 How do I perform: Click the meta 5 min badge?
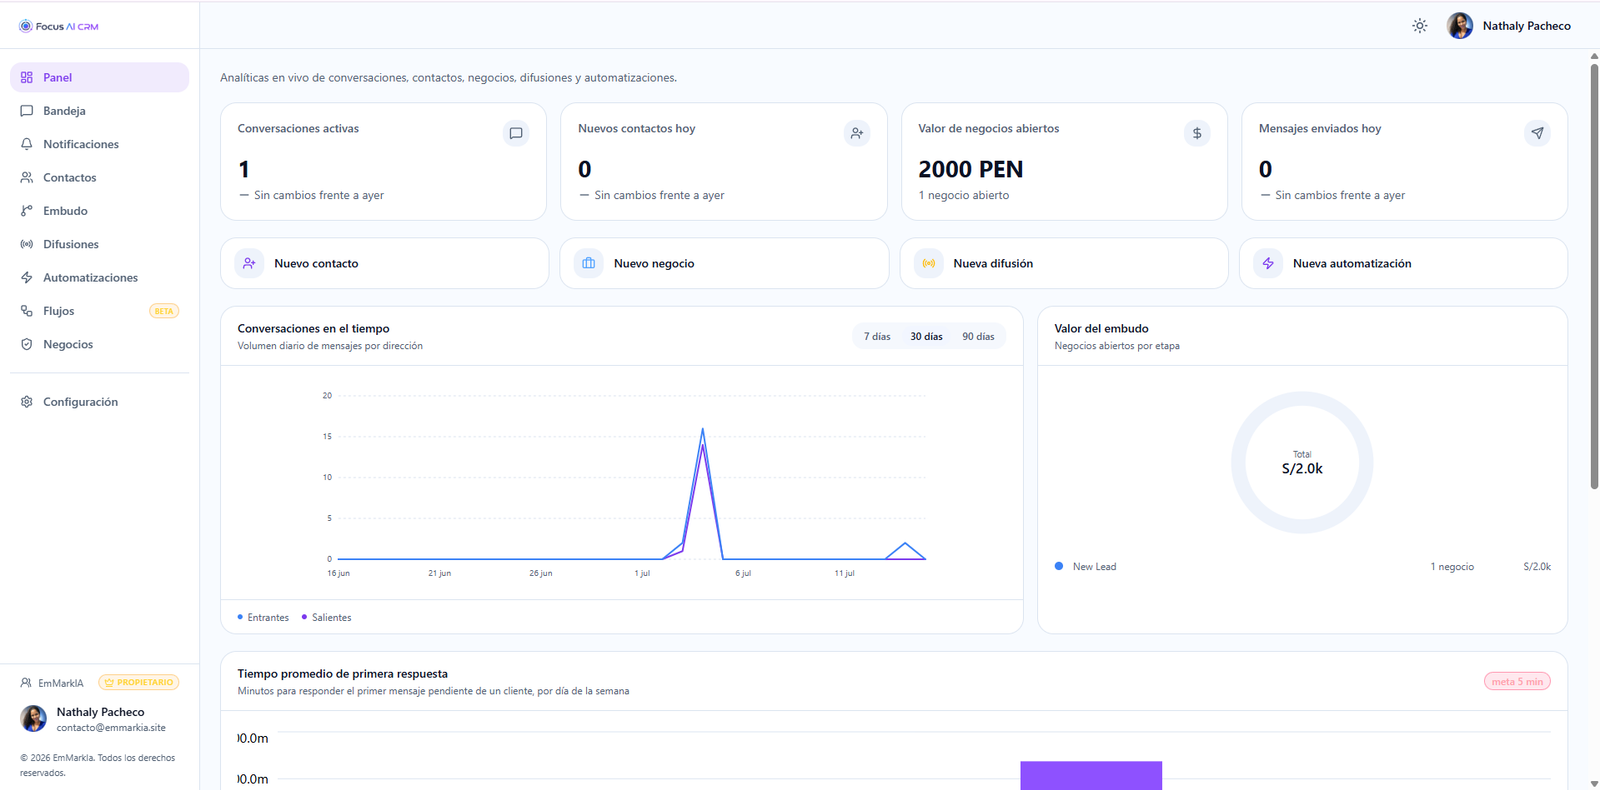pos(1517,682)
